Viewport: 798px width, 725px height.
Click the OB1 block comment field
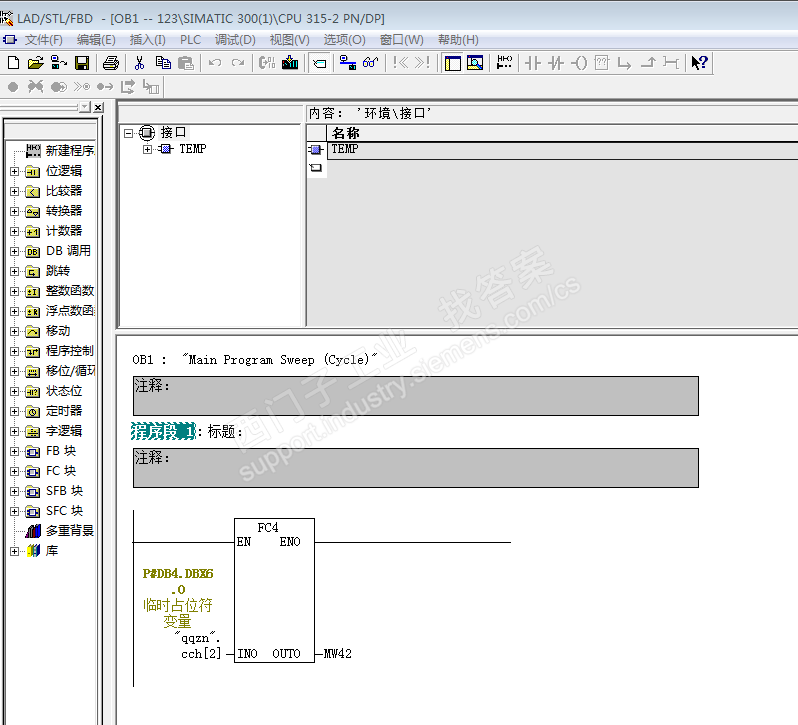point(415,396)
